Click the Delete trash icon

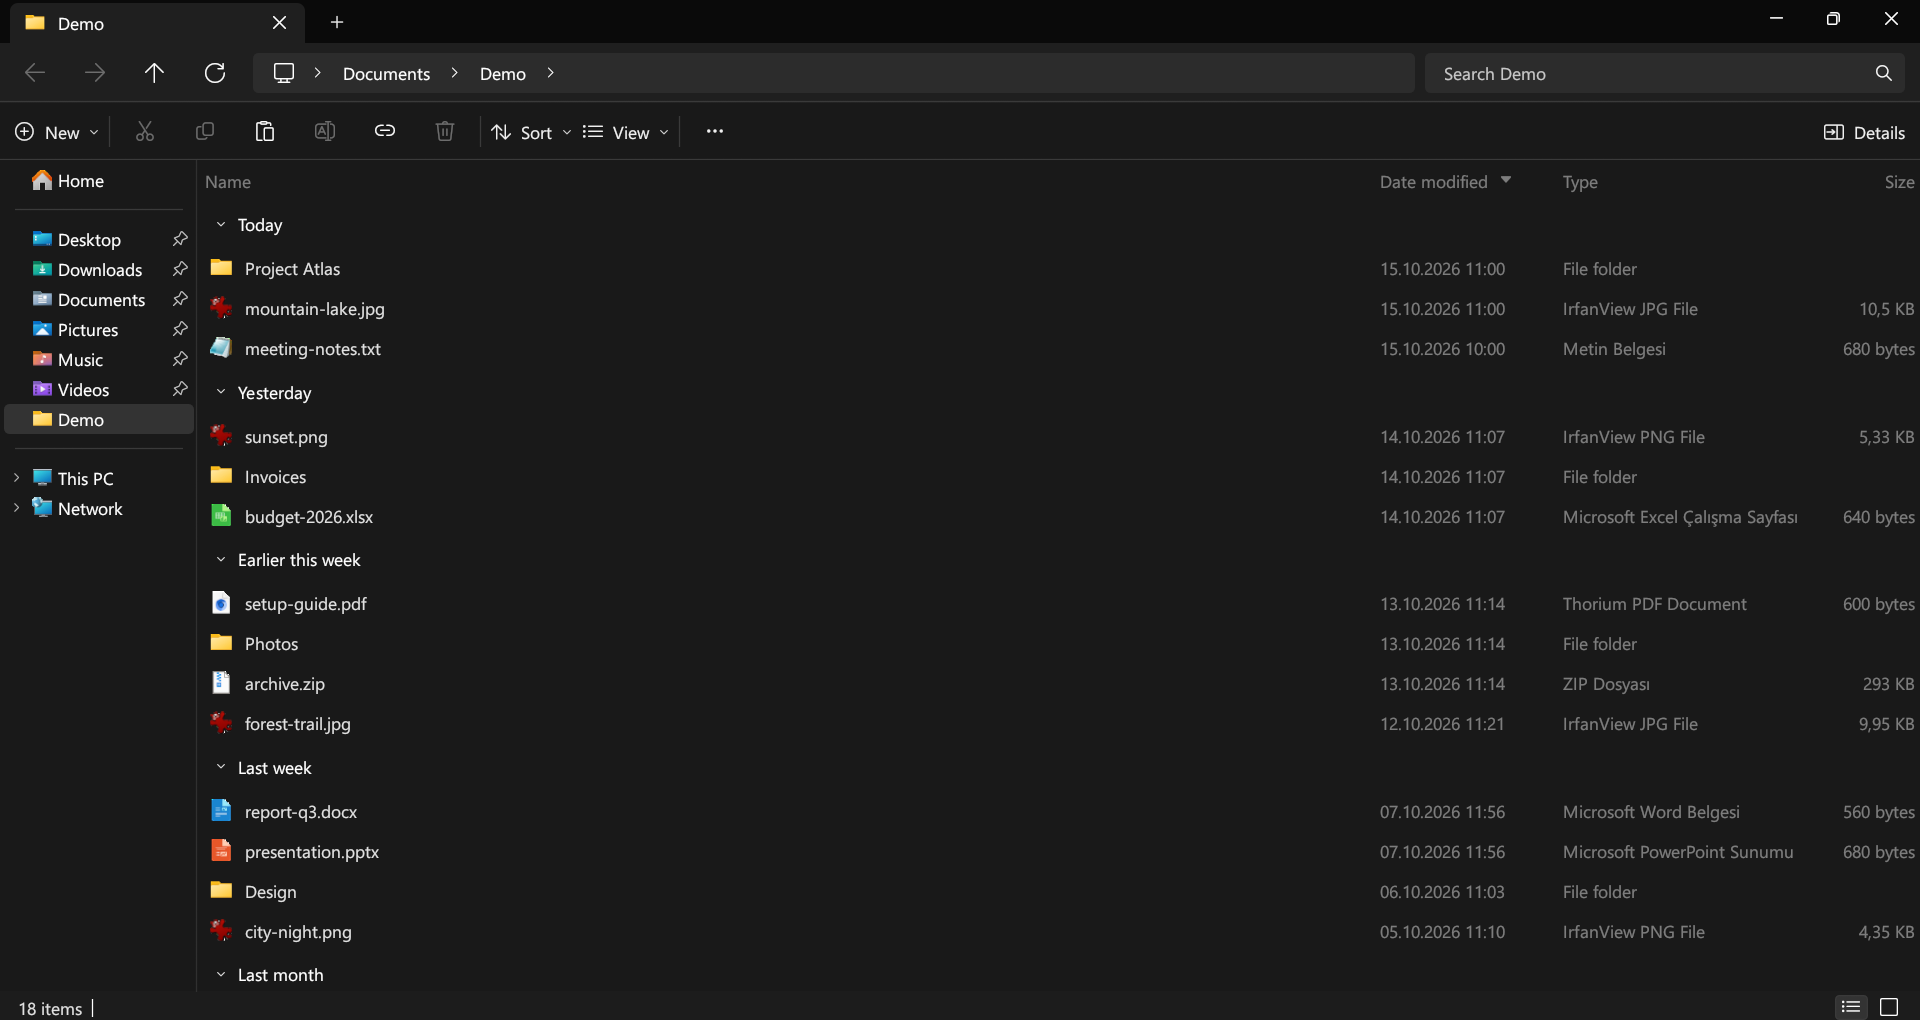pyautogui.click(x=445, y=132)
